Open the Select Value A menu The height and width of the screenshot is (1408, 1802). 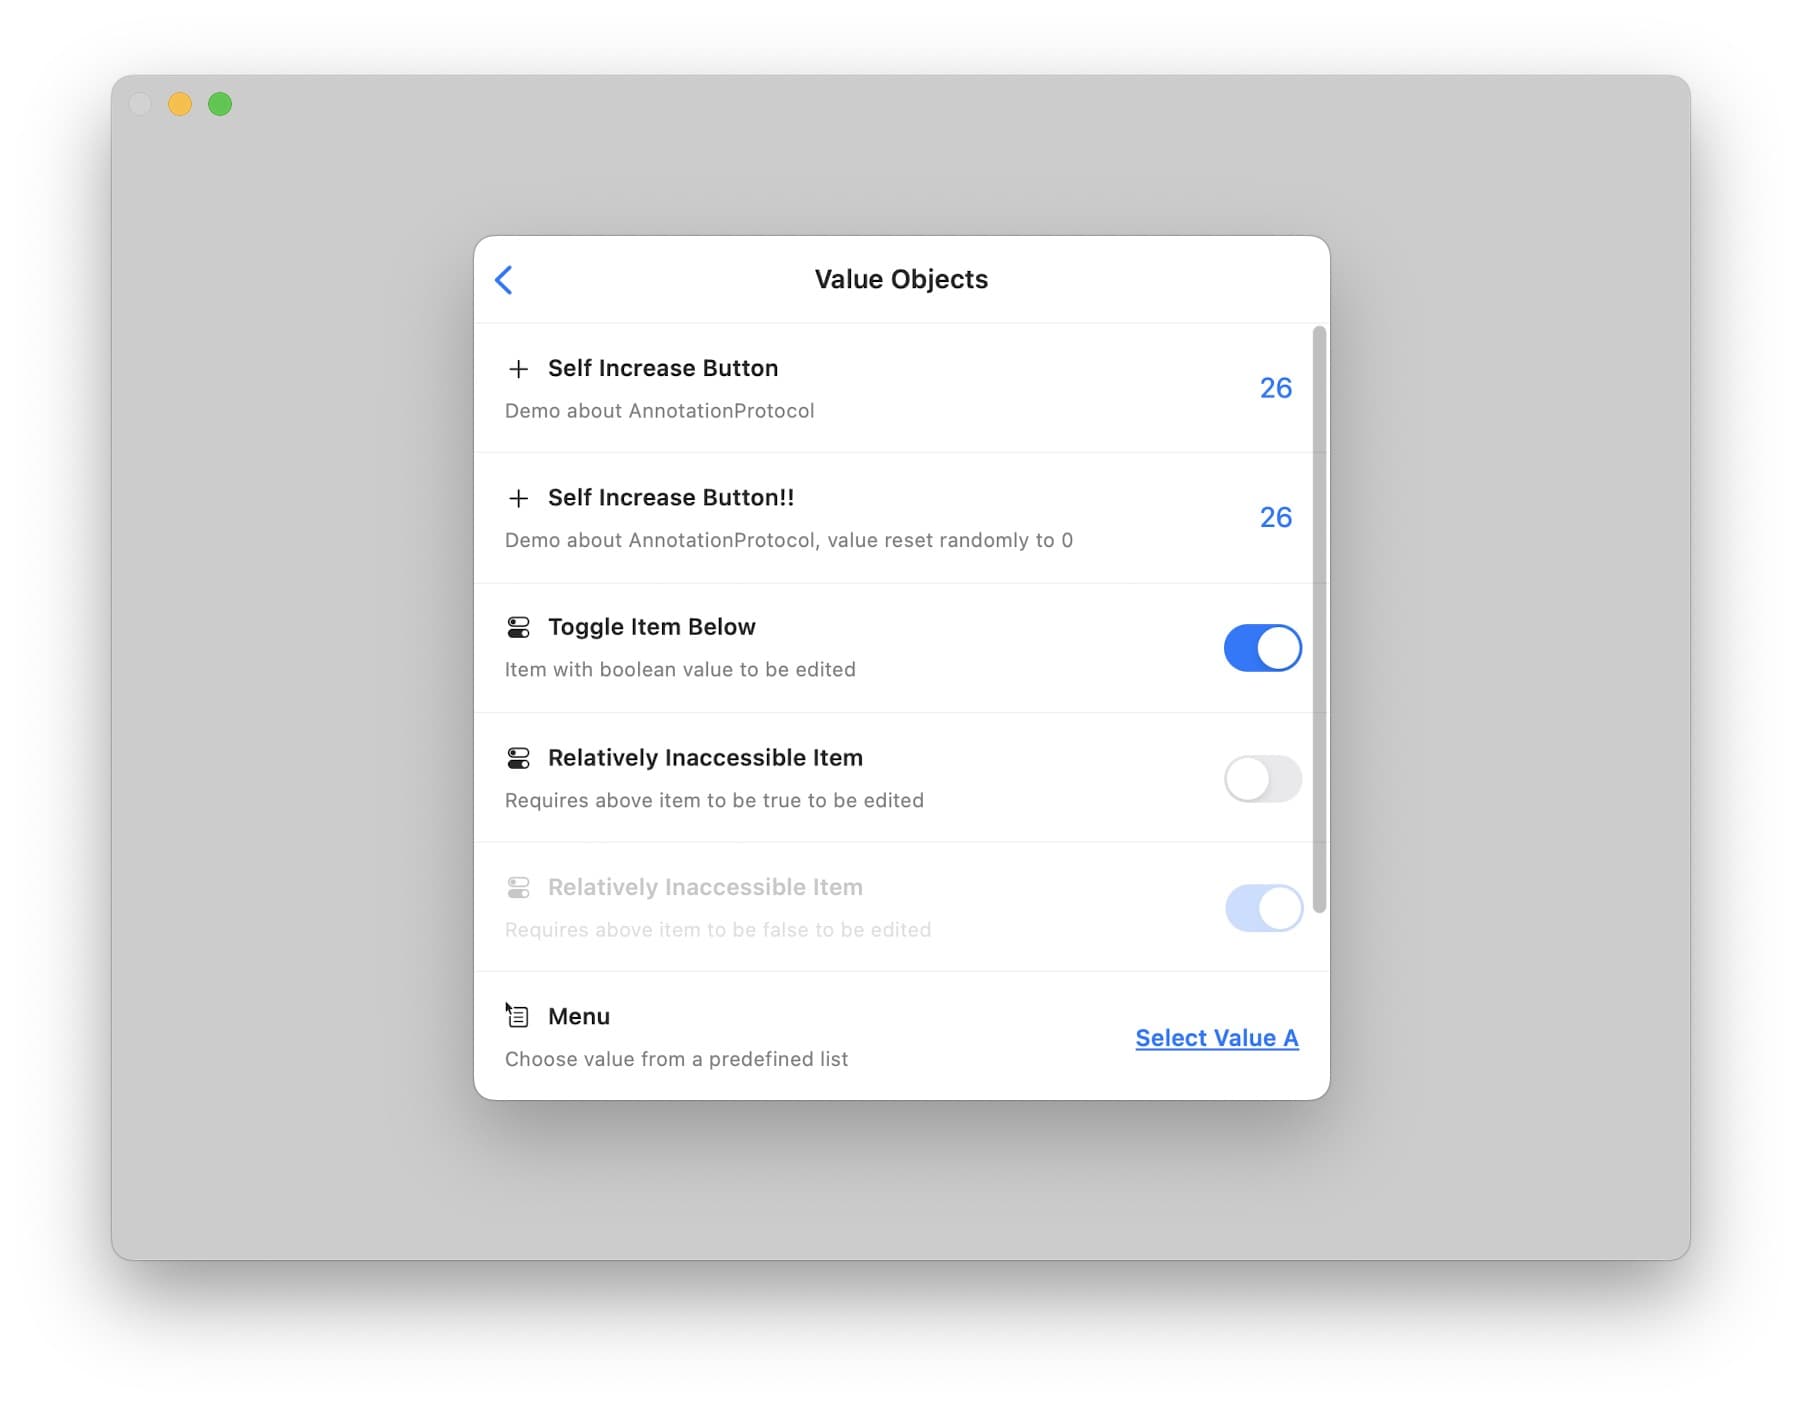(1216, 1038)
